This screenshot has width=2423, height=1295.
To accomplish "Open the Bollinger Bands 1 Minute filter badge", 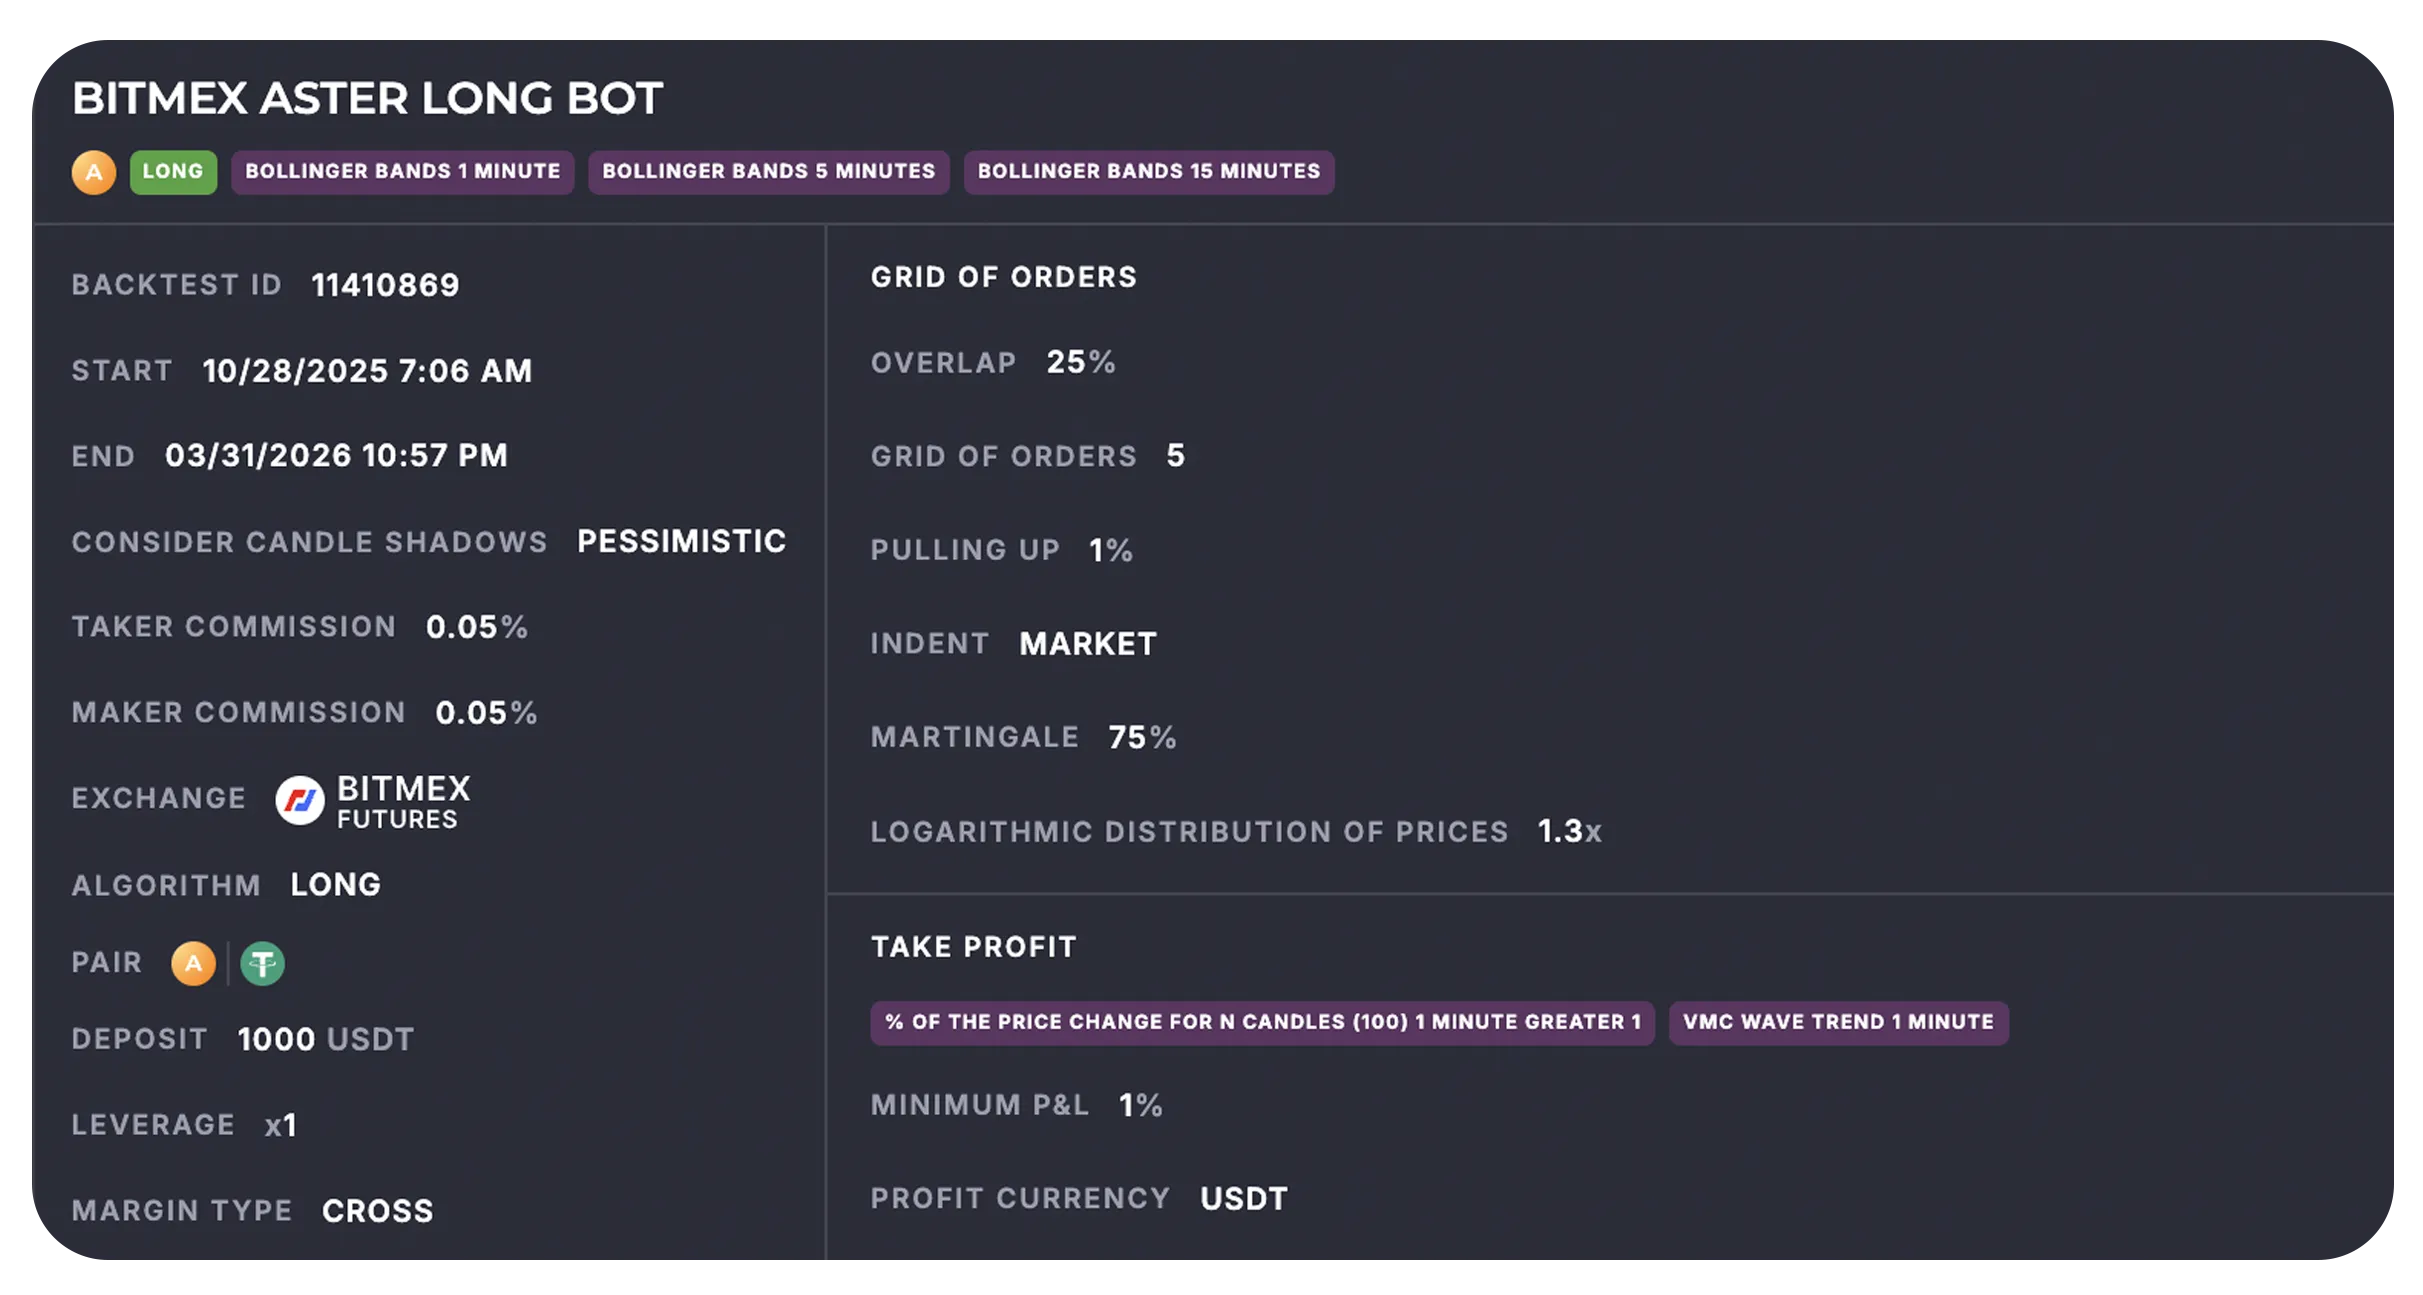I will tap(401, 171).
